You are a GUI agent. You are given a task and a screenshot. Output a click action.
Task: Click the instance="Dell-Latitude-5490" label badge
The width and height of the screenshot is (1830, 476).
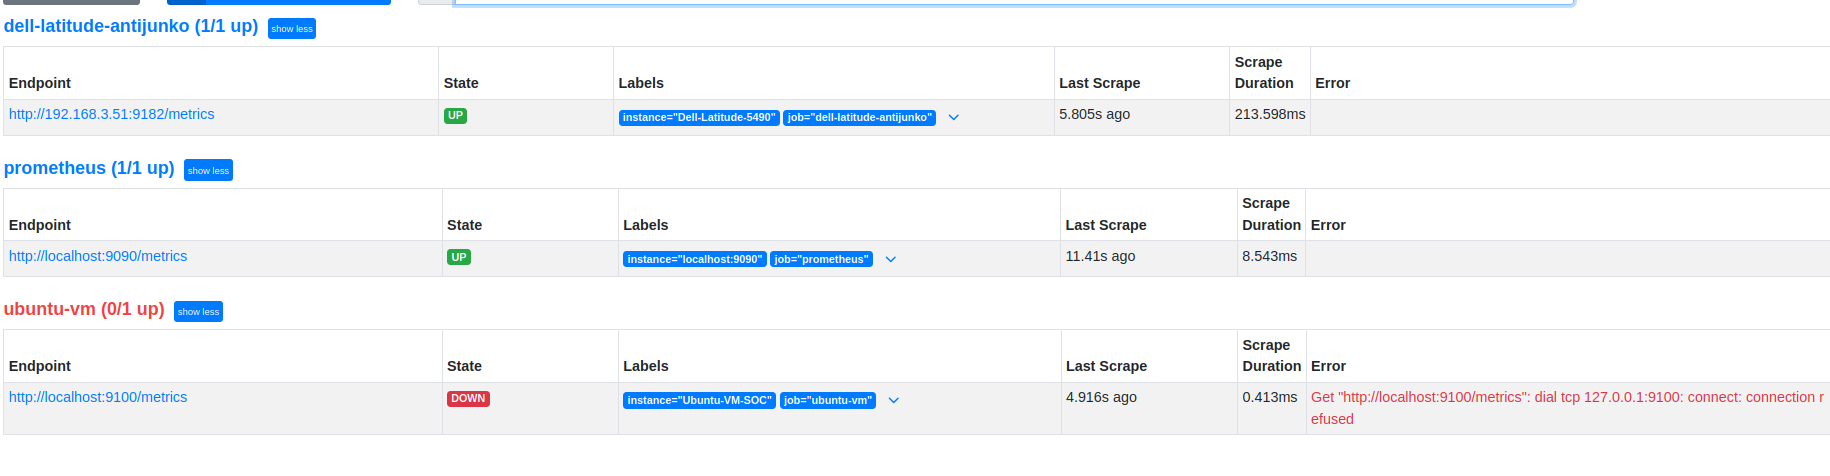pos(698,118)
